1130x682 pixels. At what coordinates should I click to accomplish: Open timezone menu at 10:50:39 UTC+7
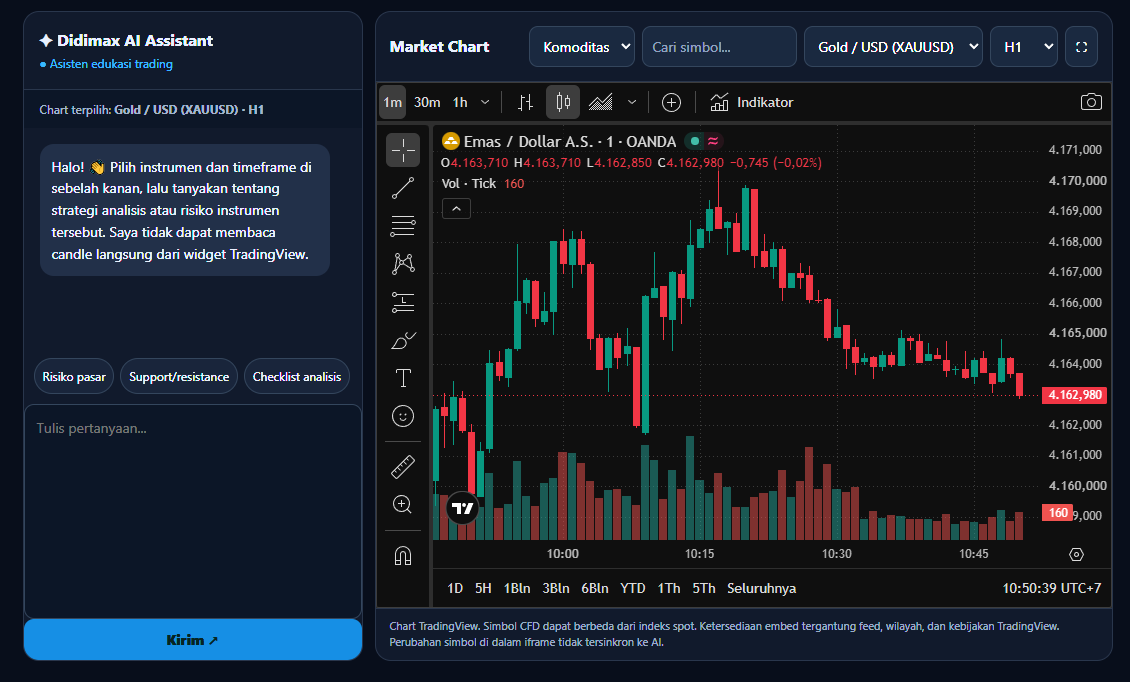coord(1051,588)
